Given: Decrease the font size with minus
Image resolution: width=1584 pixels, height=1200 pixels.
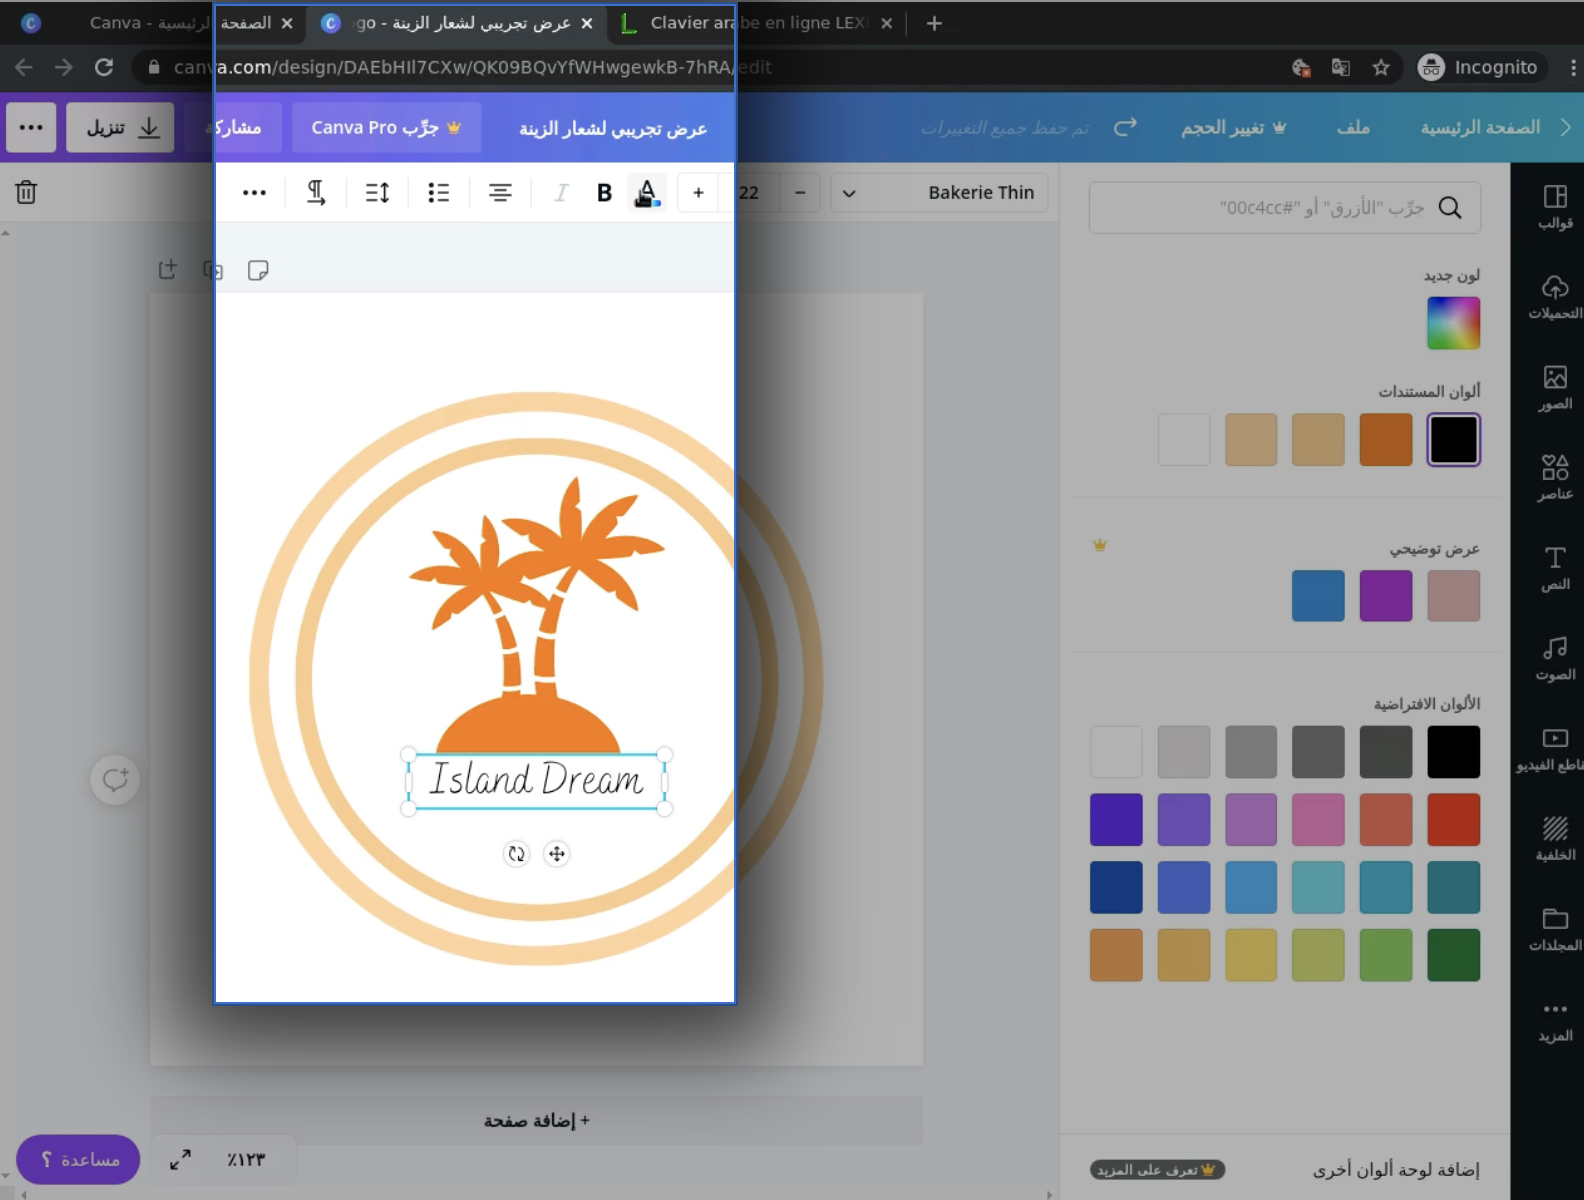Looking at the screenshot, I should 800,193.
